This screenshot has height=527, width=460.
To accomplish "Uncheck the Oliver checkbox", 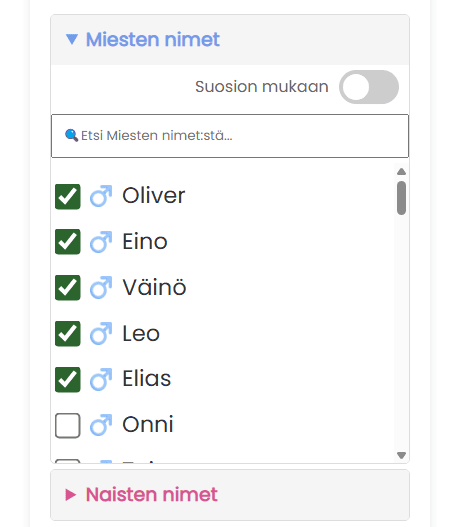I will click(68, 197).
